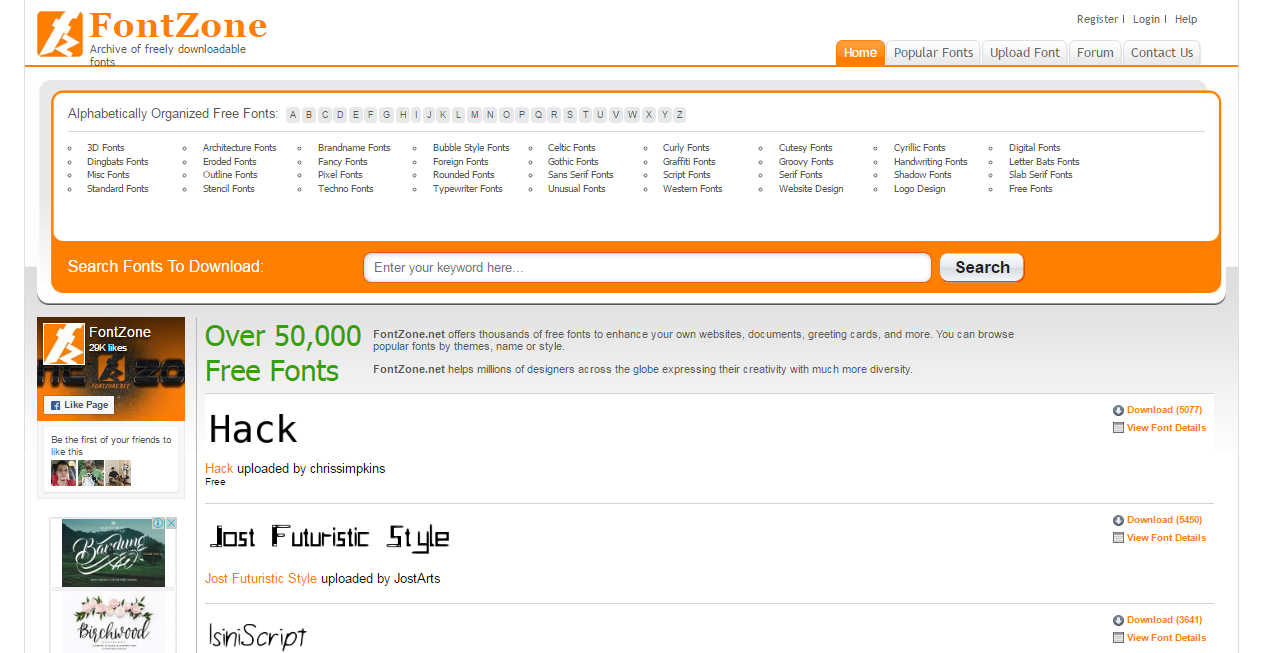
Task: Click the FontZone logo icon in the header
Action: pyautogui.click(x=60, y=34)
